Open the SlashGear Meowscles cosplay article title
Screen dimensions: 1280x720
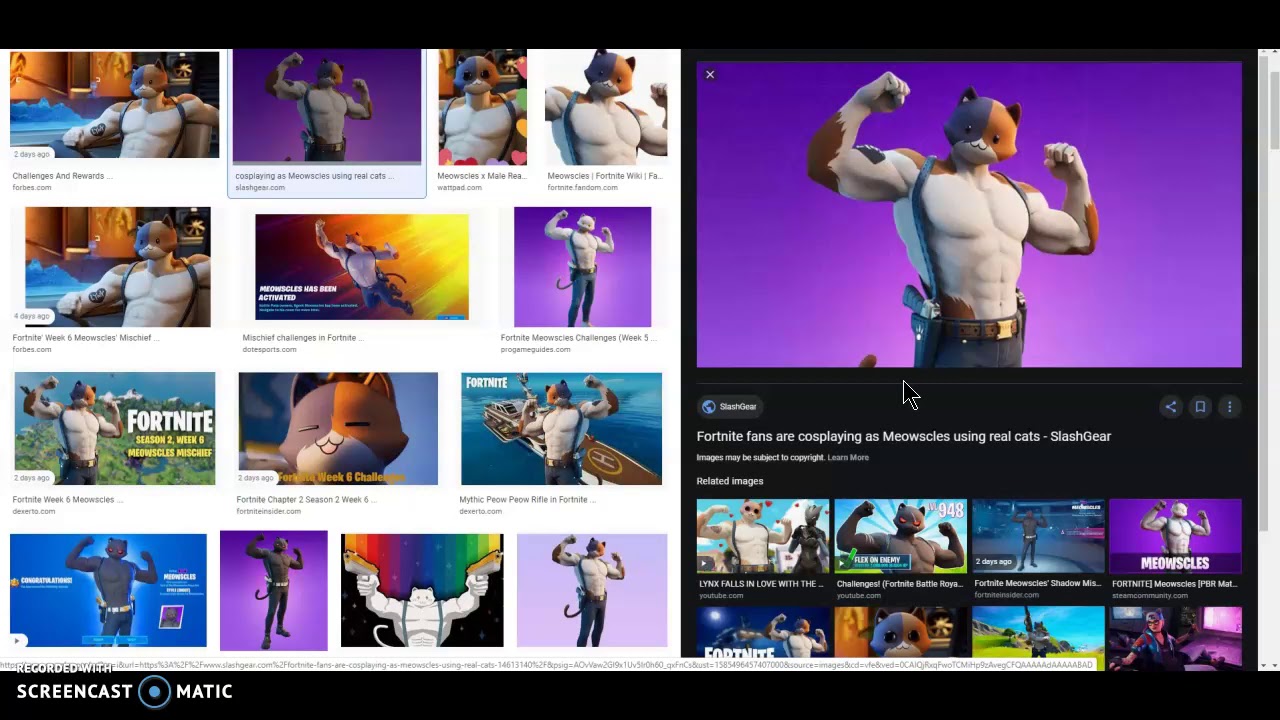click(x=903, y=436)
